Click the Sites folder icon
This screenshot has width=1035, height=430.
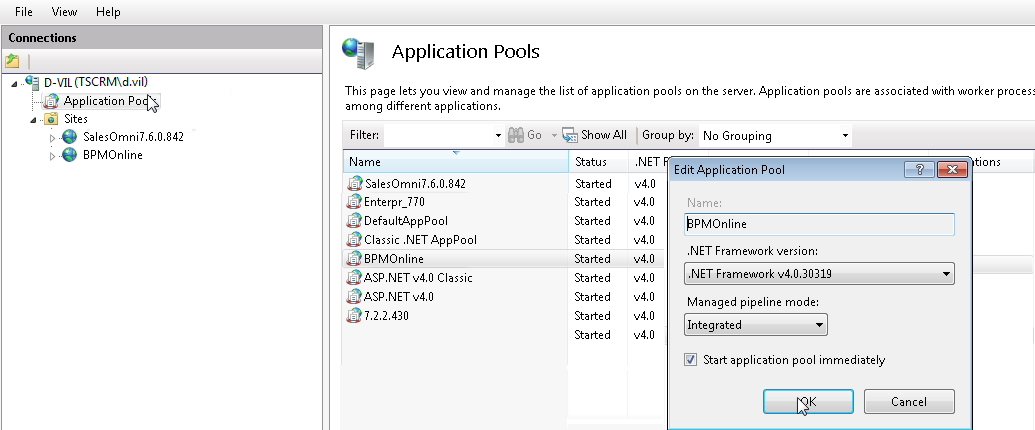tap(50, 119)
